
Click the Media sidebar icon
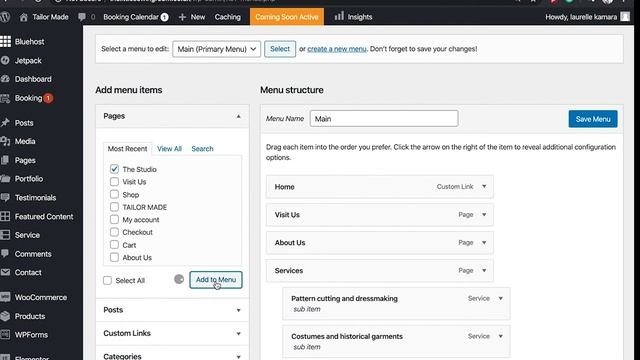5,141
